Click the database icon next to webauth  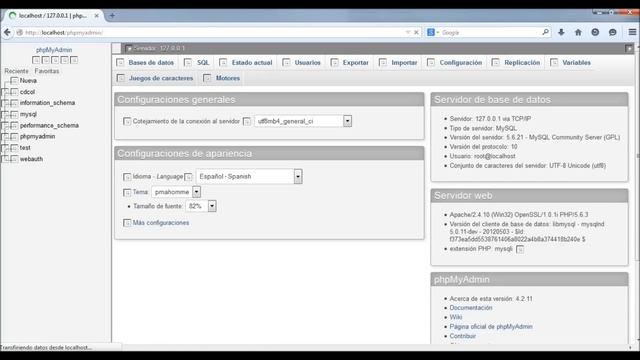[14, 159]
